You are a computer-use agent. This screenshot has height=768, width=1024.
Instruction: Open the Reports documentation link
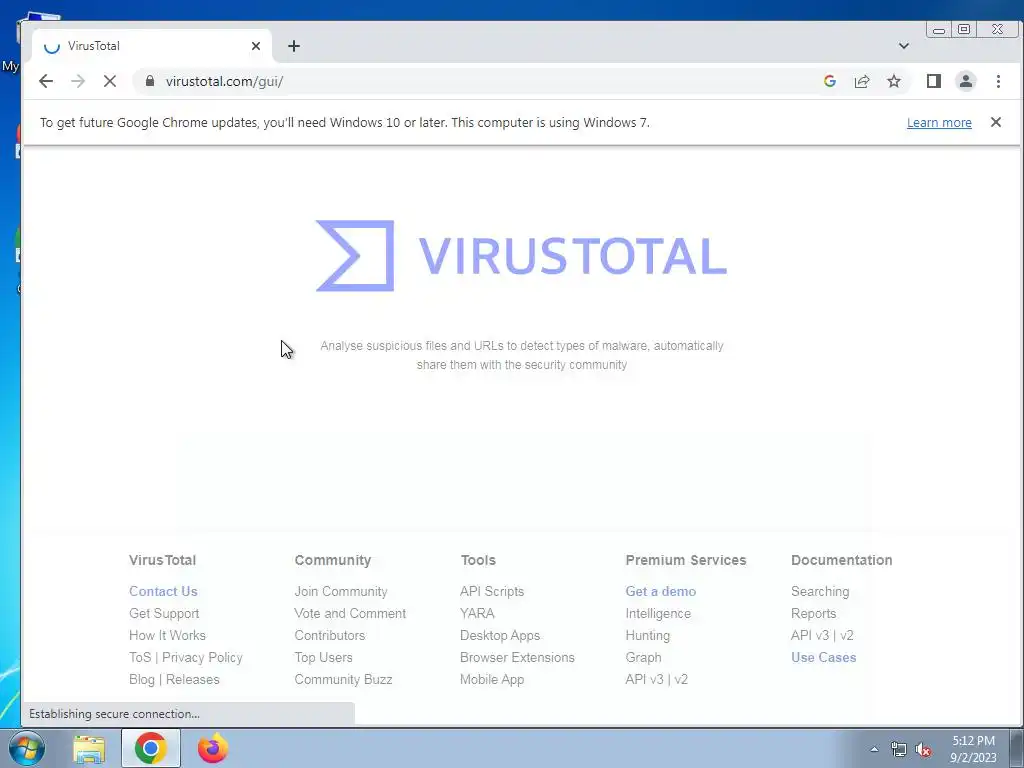814,613
